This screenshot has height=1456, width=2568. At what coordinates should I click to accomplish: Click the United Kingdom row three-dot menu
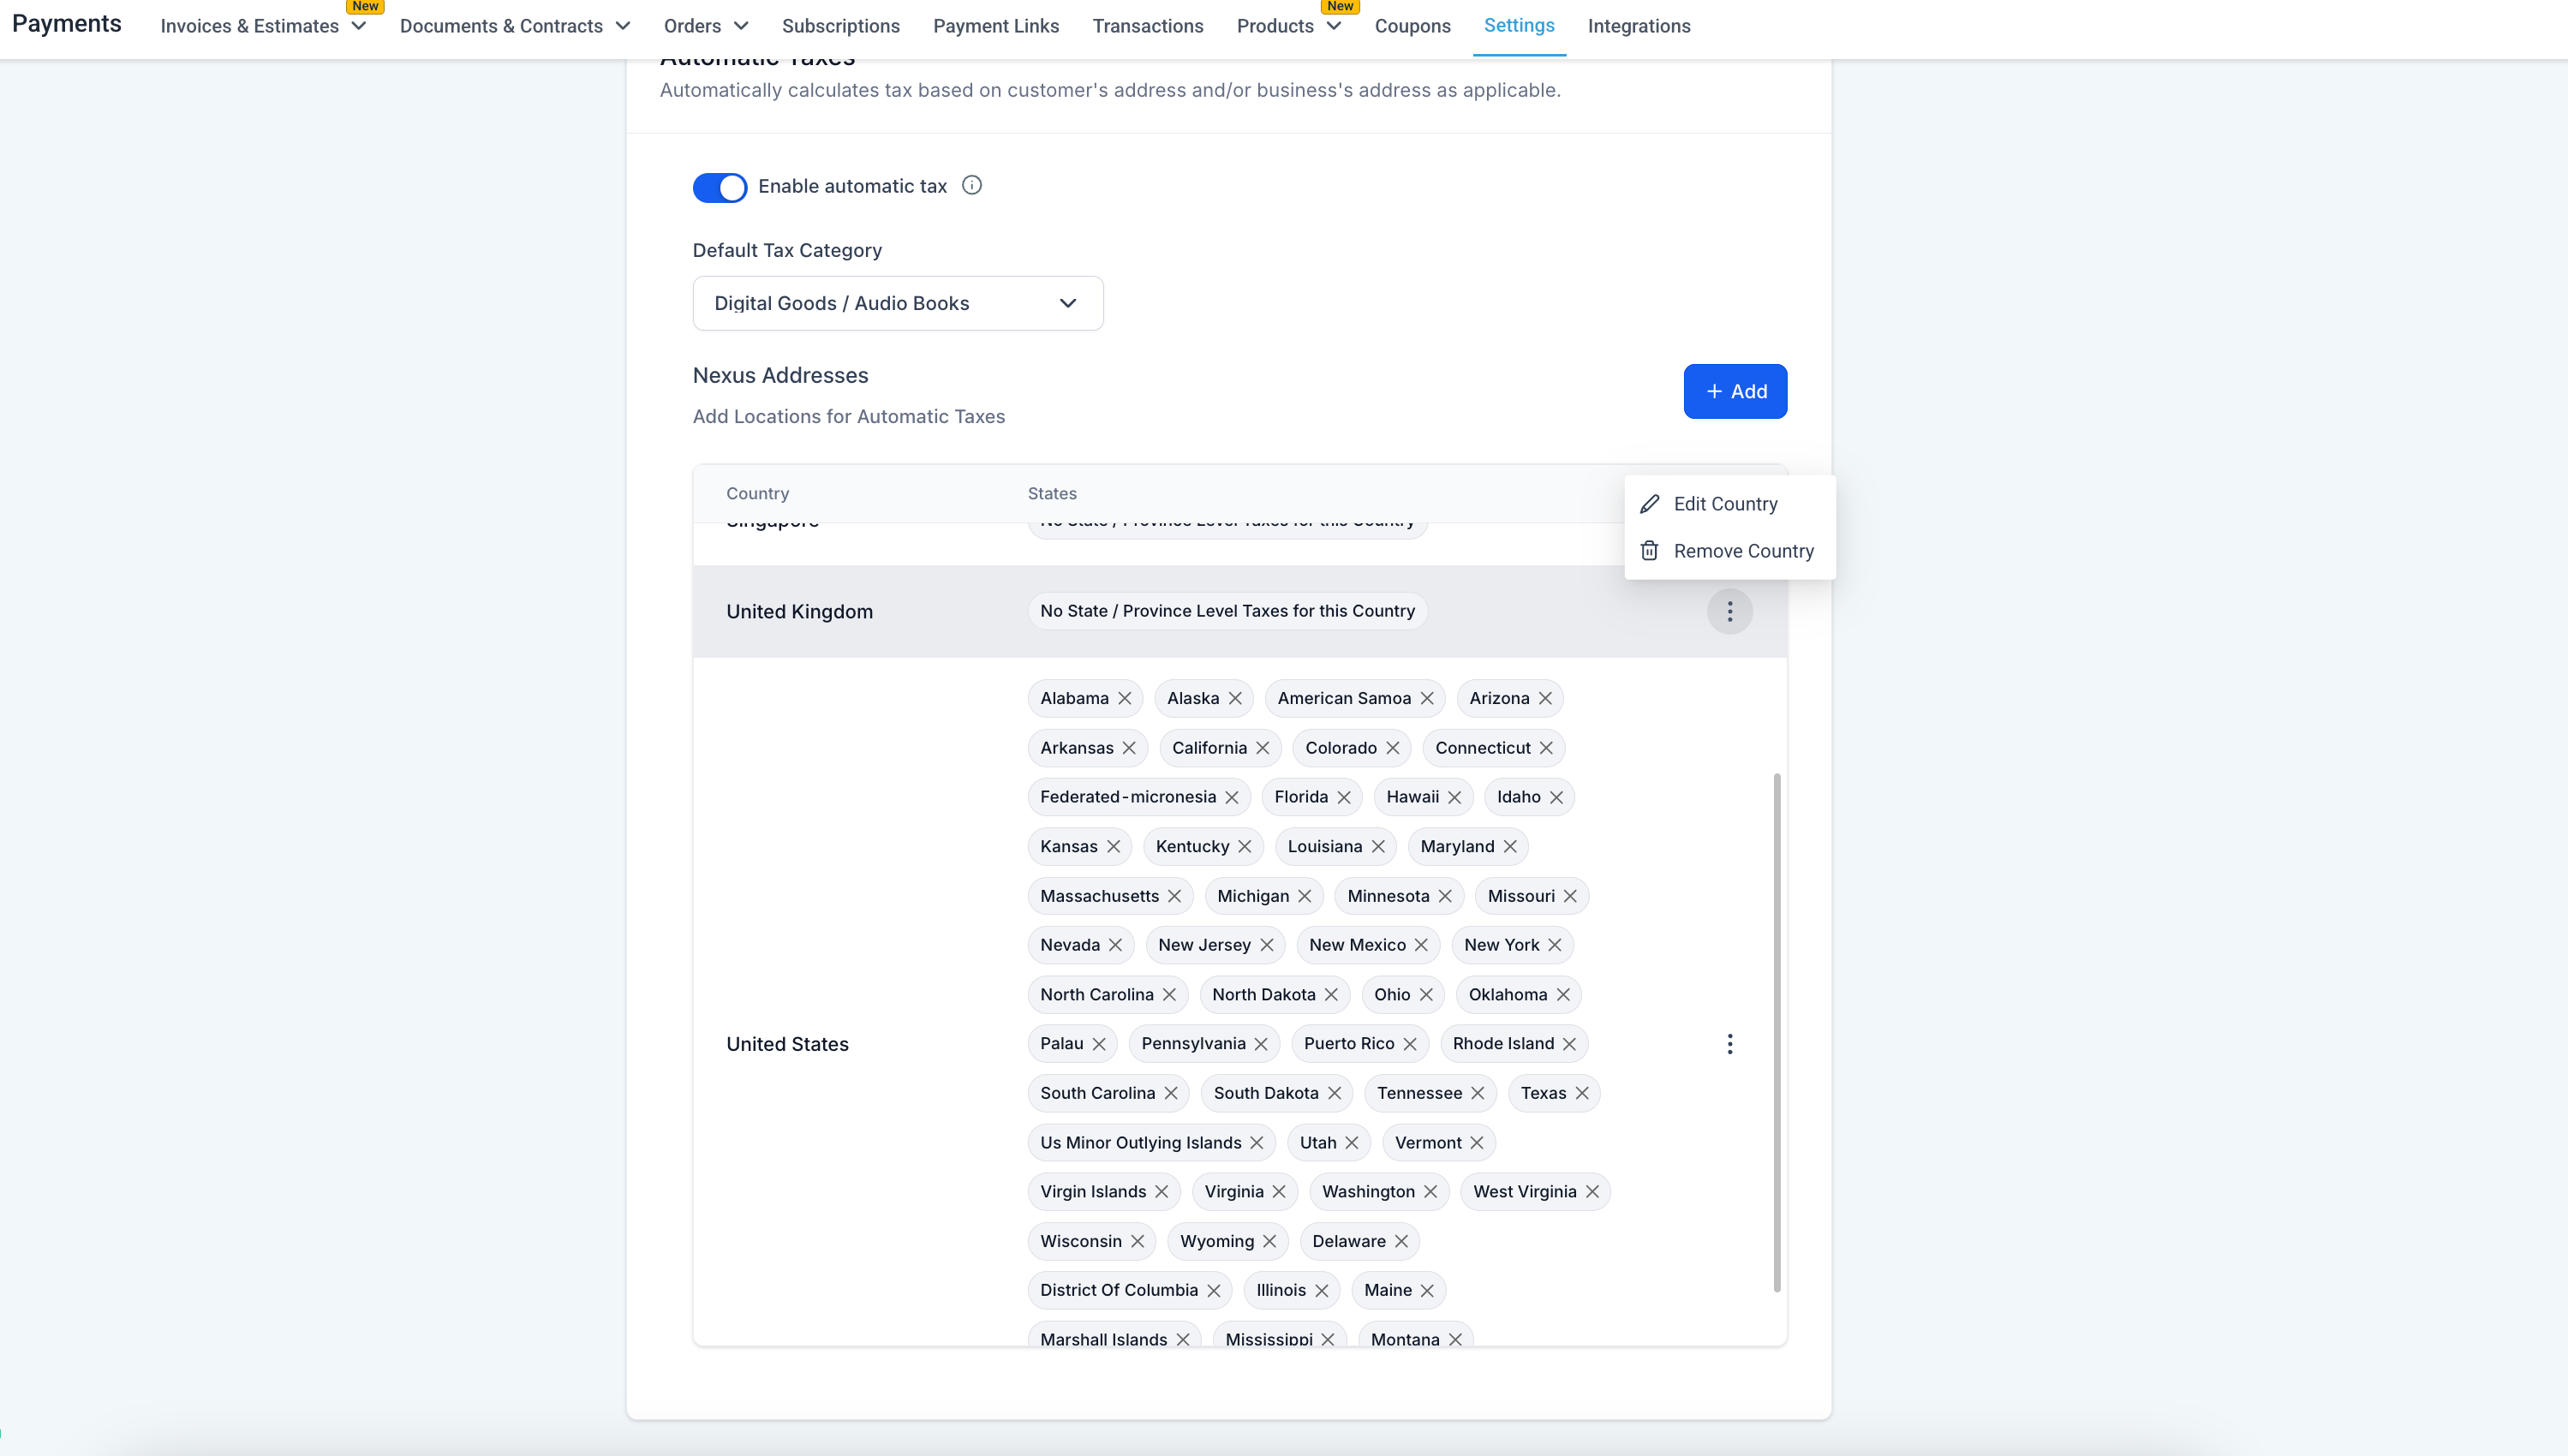1729,611
